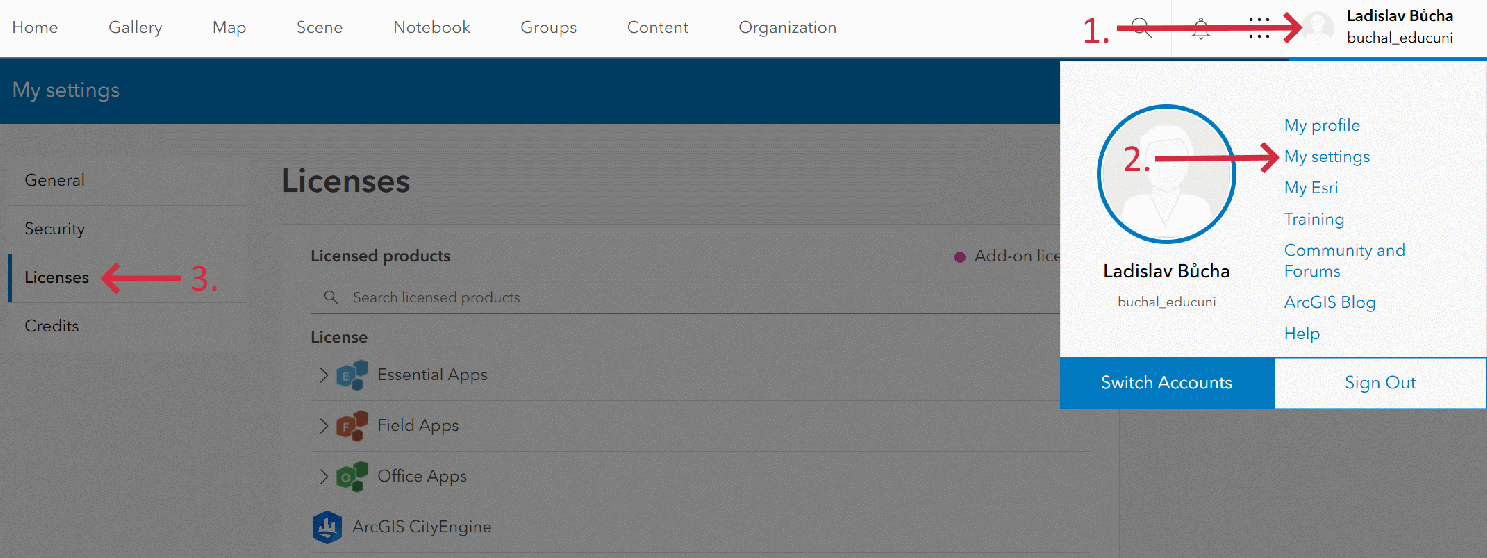The width and height of the screenshot is (1487, 558).
Task: Open the notifications bell icon
Action: pyautogui.click(x=1201, y=28)
